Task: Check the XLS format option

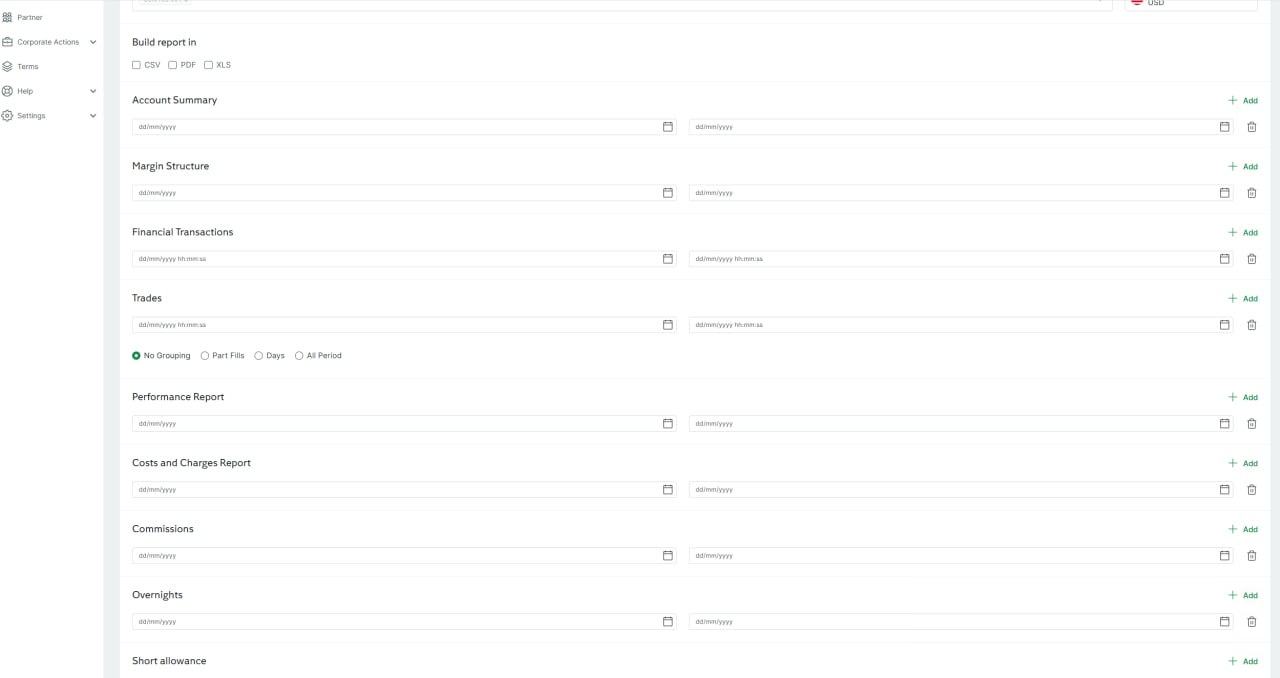Action: point(209,65)
